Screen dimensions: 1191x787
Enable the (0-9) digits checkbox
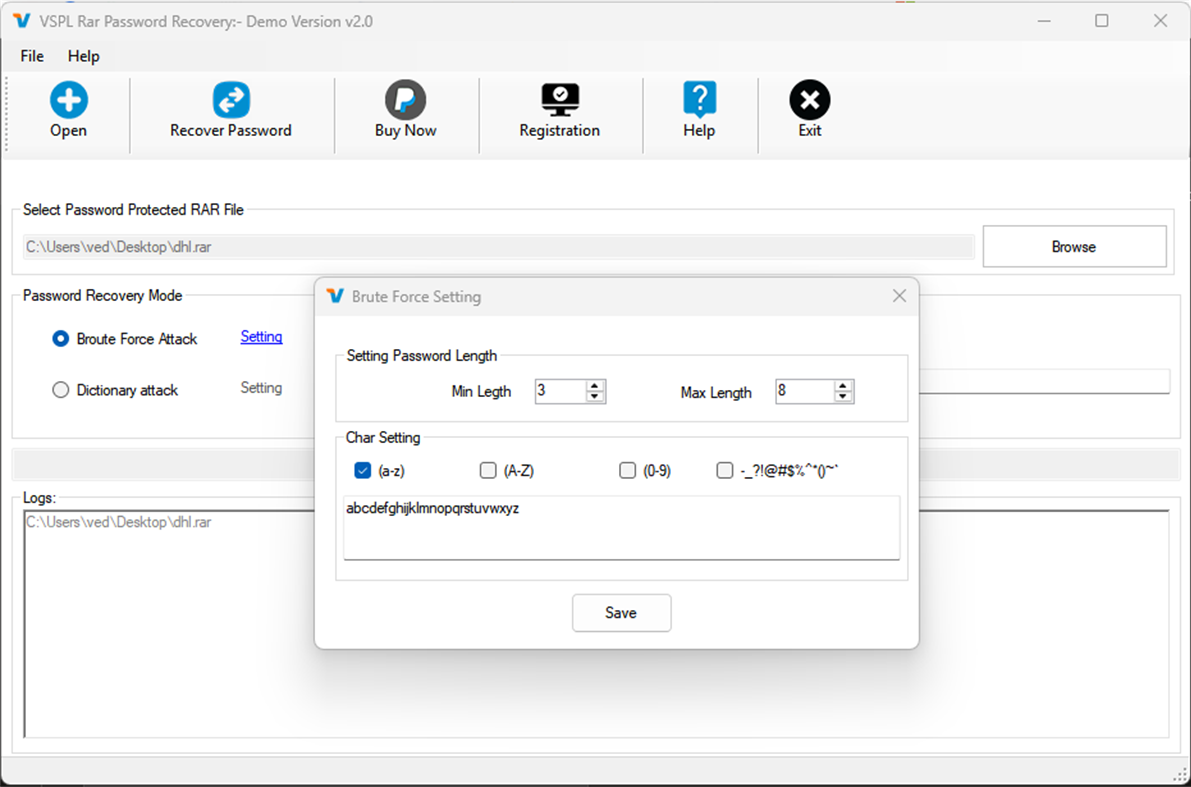pos(627,470)
